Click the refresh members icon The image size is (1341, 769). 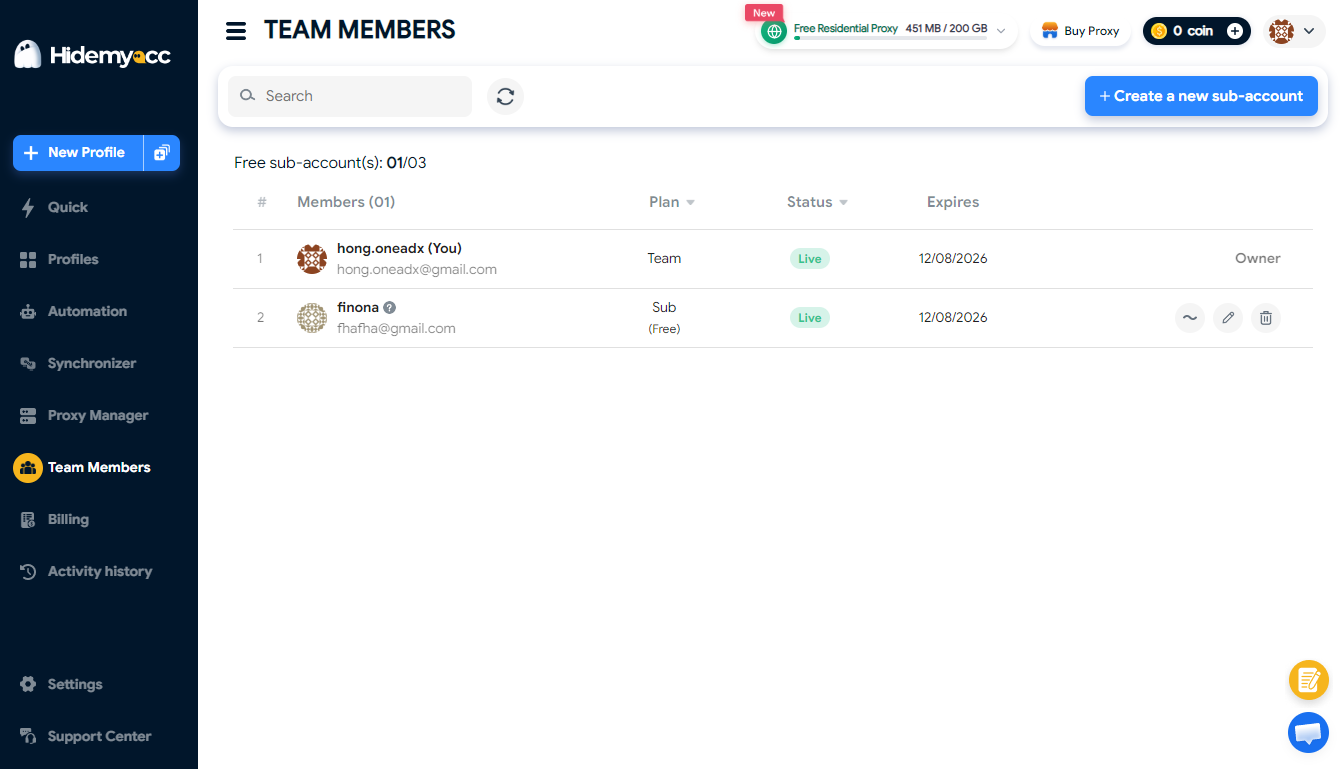pos(505,96)
